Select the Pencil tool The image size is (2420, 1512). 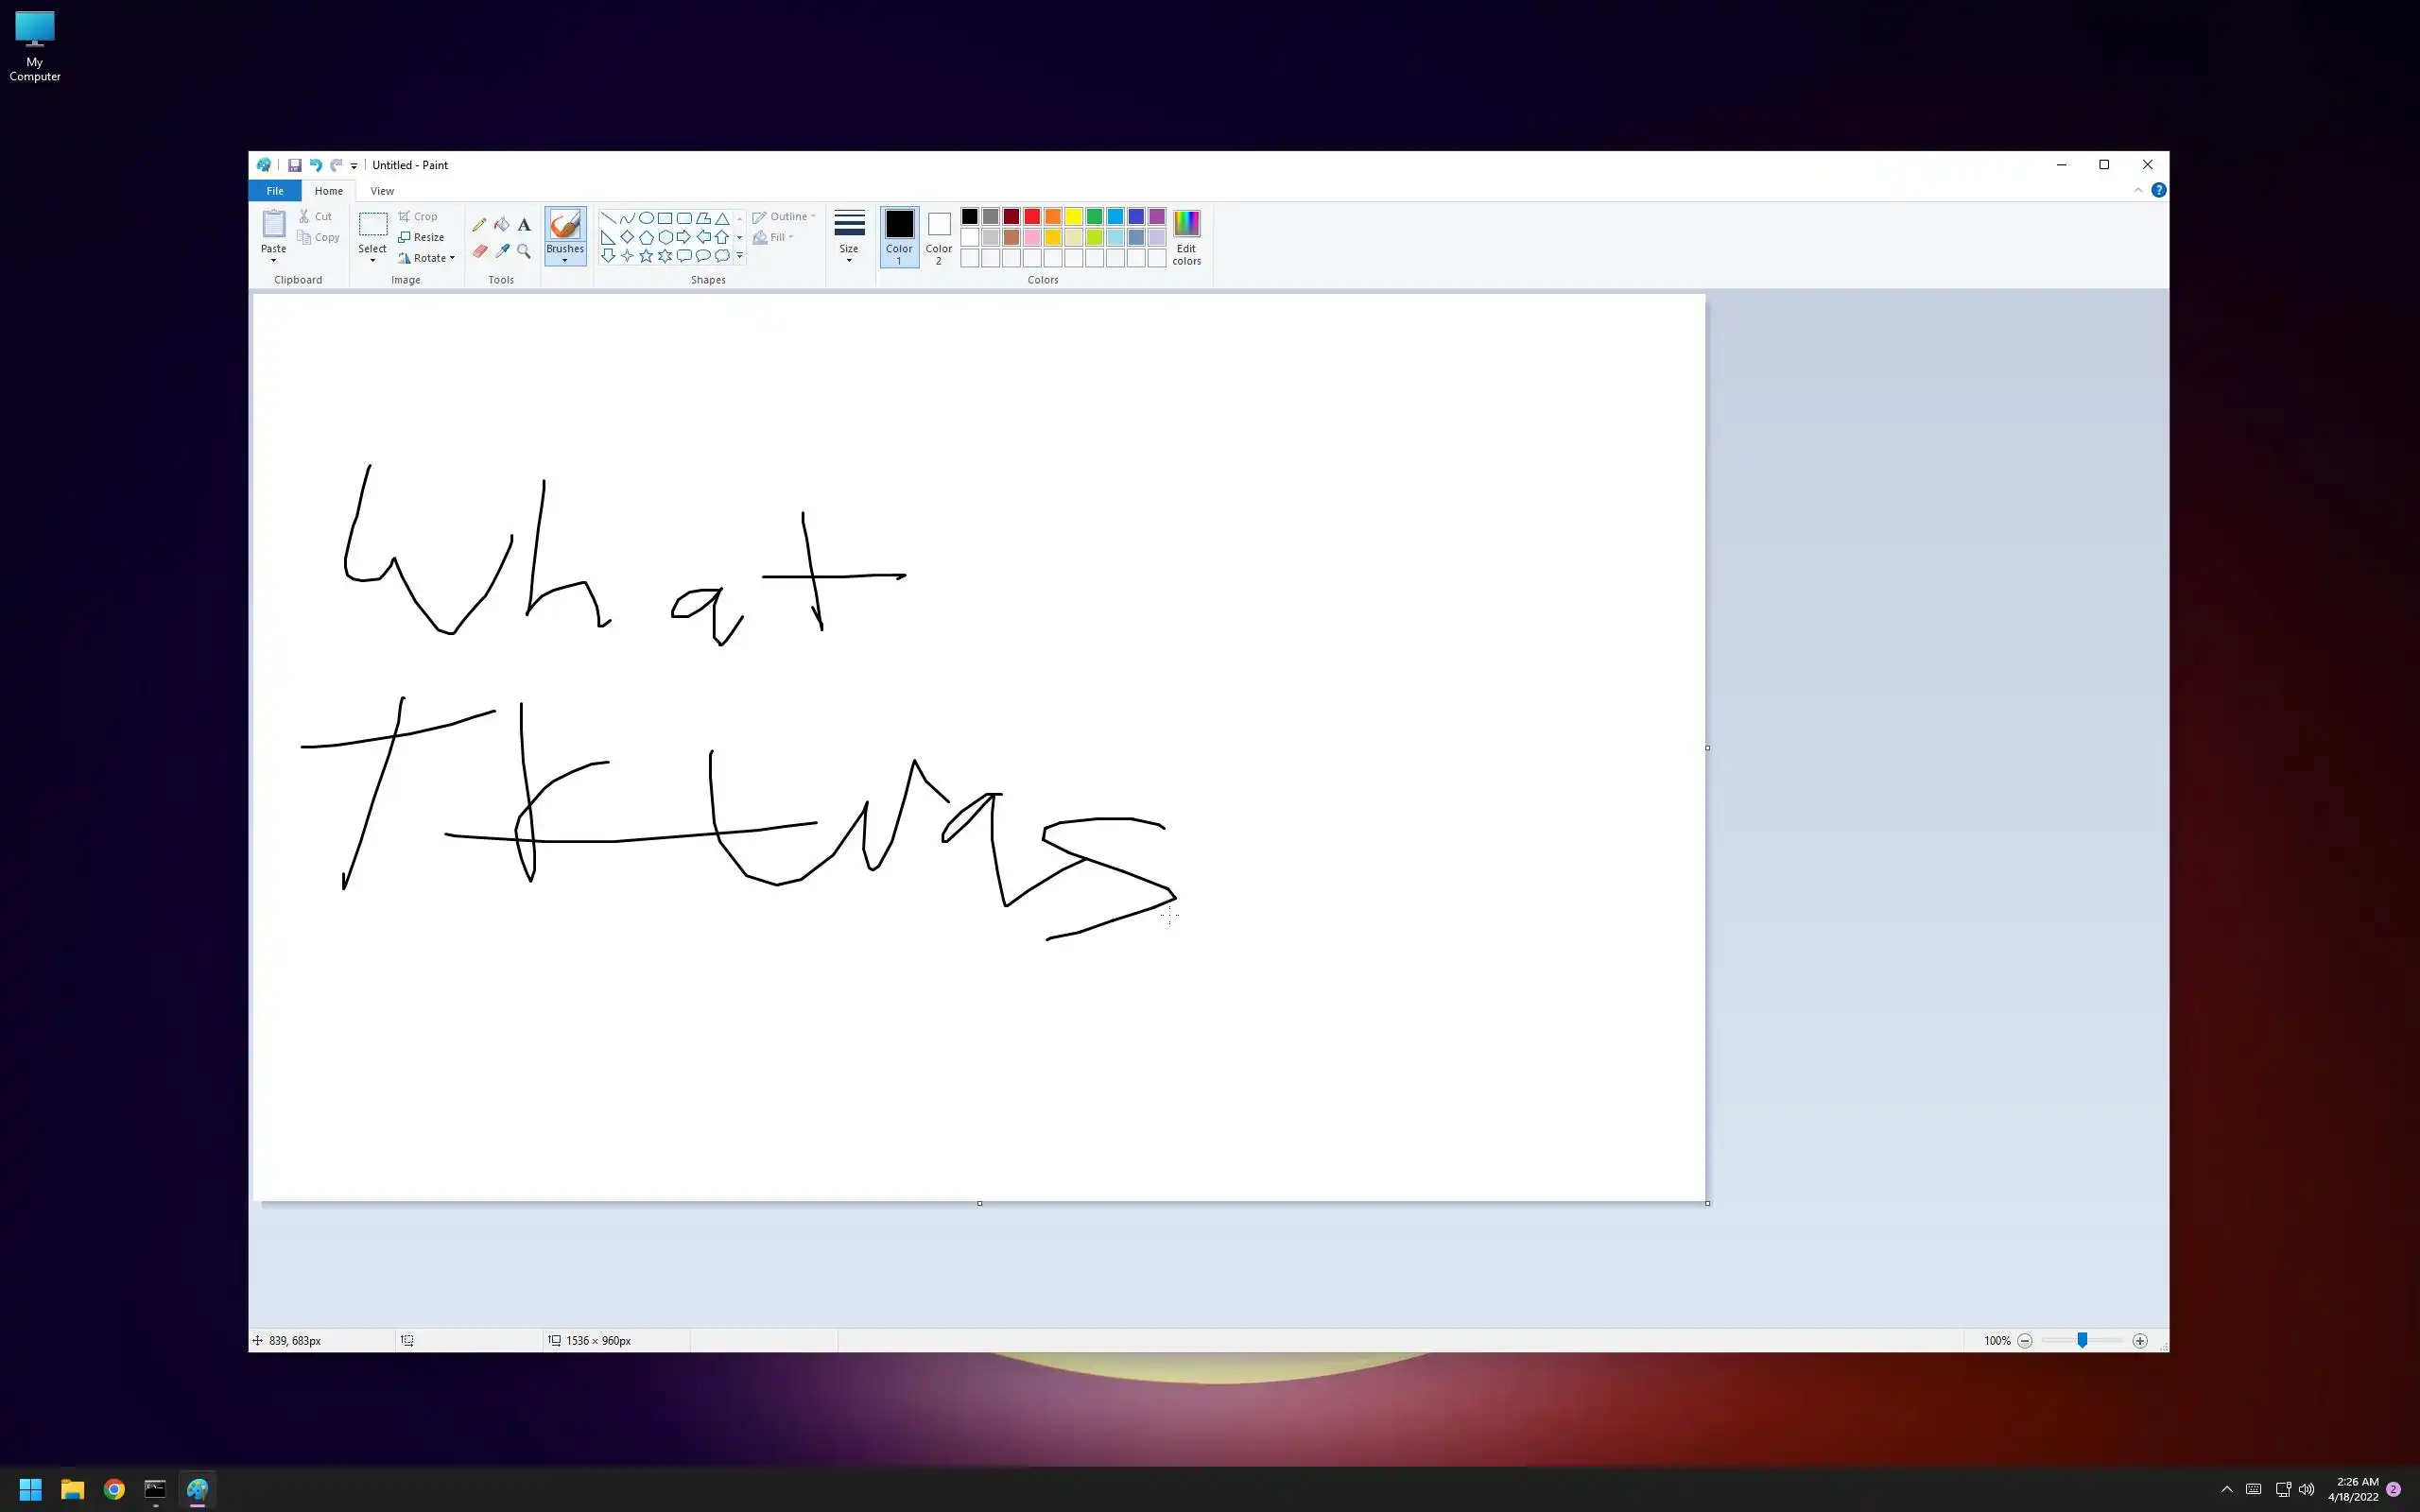(x=479, y=225)
